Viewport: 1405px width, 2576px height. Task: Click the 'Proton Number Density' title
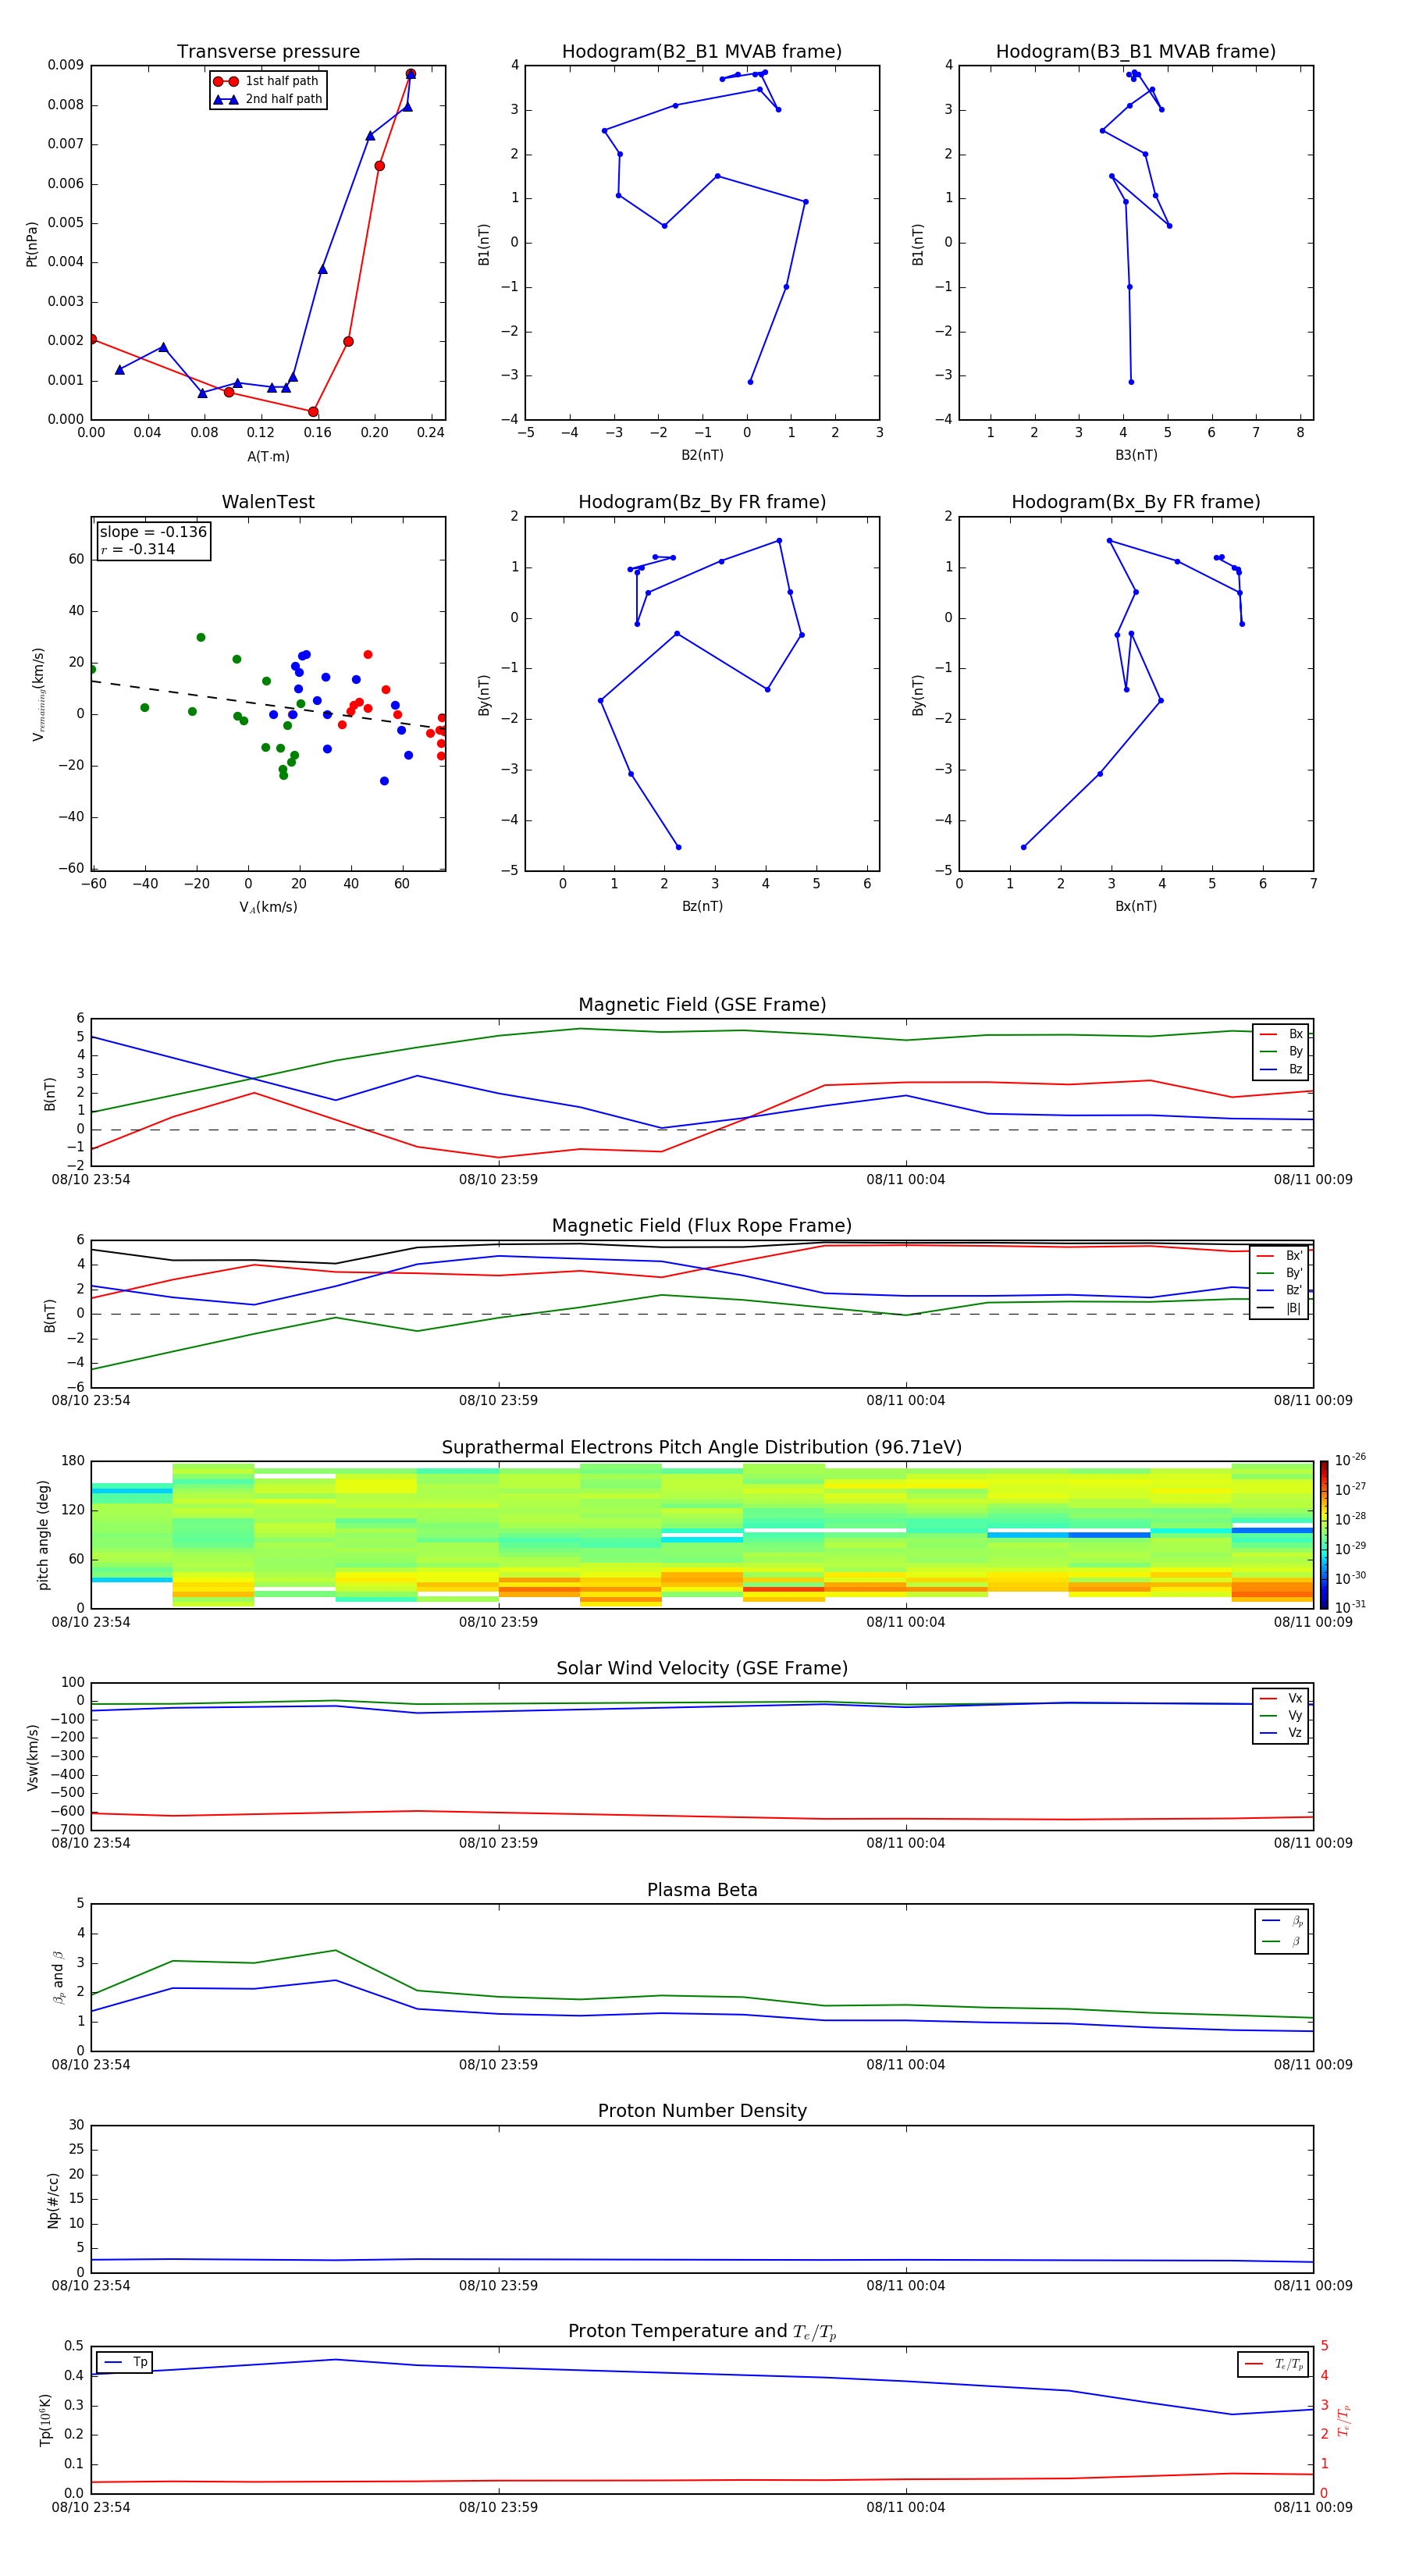click(x=702, y=2111)
